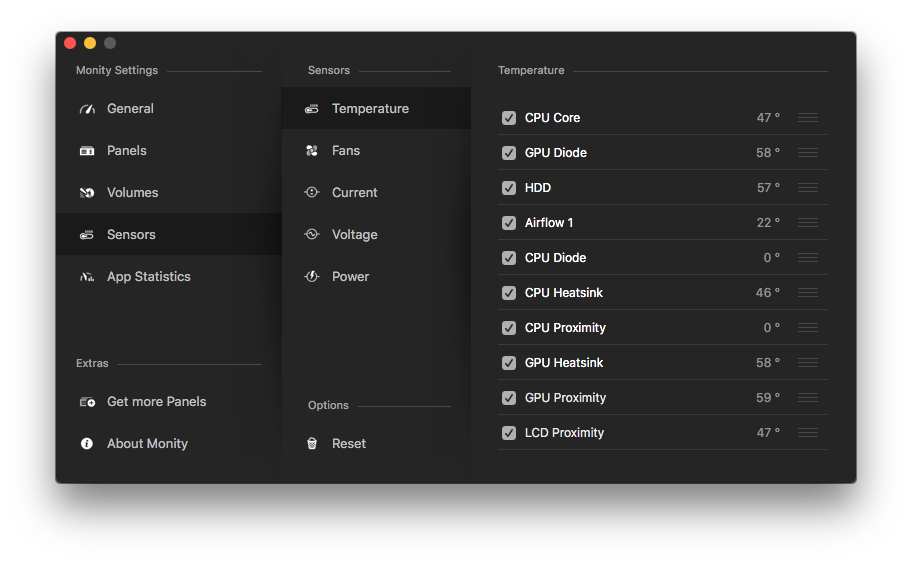Click the General gauge icon
Screen dimensions: 912x563
(87, 109)
